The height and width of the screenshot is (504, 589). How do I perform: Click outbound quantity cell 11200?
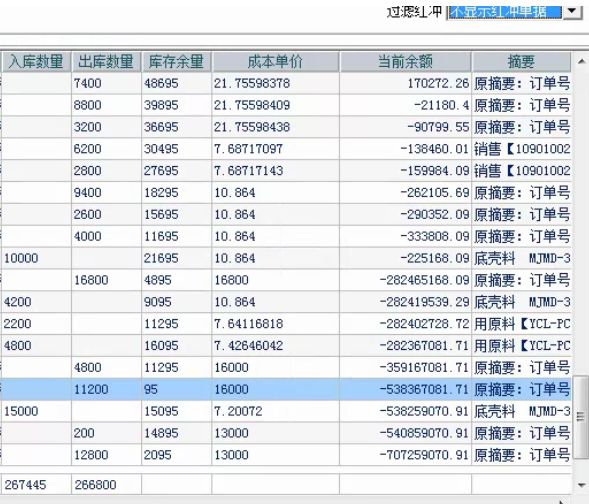[106, 389]
